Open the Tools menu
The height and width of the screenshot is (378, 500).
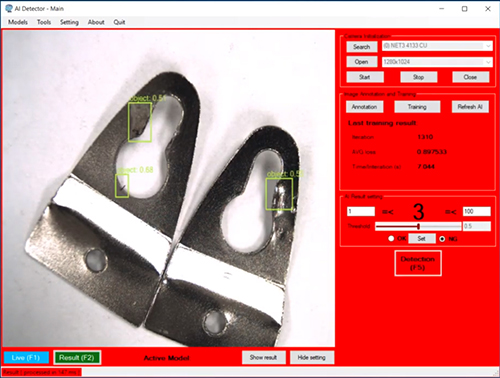pos(44,22)
